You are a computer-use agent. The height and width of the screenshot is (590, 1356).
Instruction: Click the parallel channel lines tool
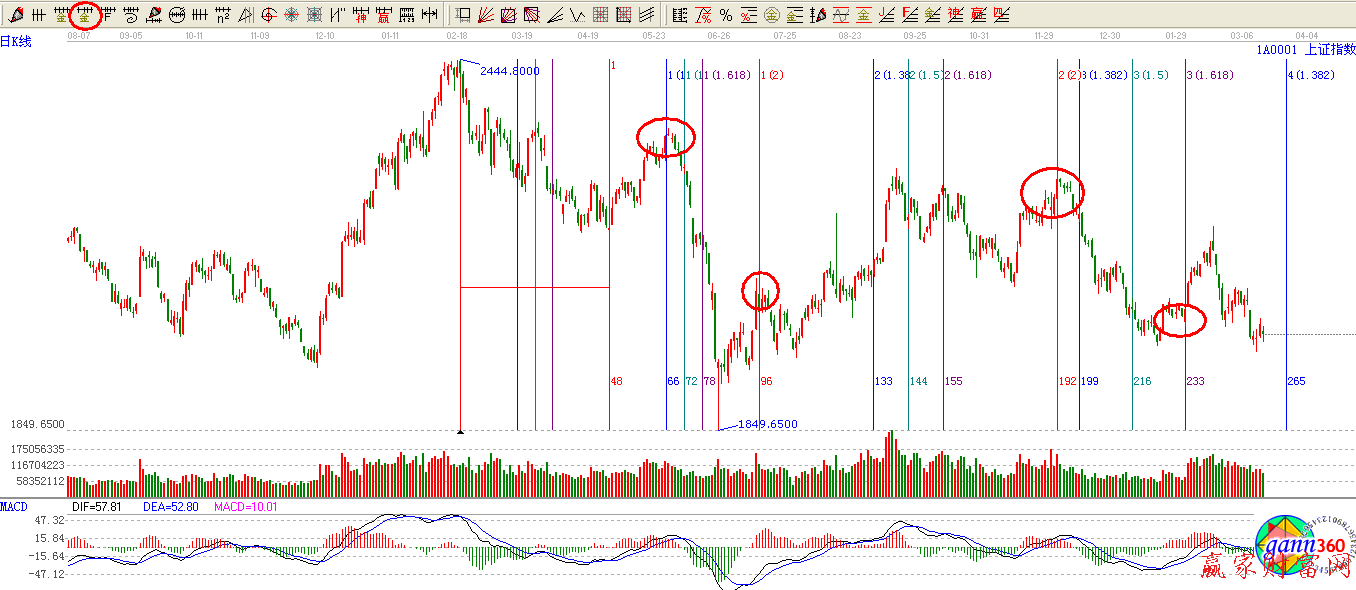click(647, 15)
